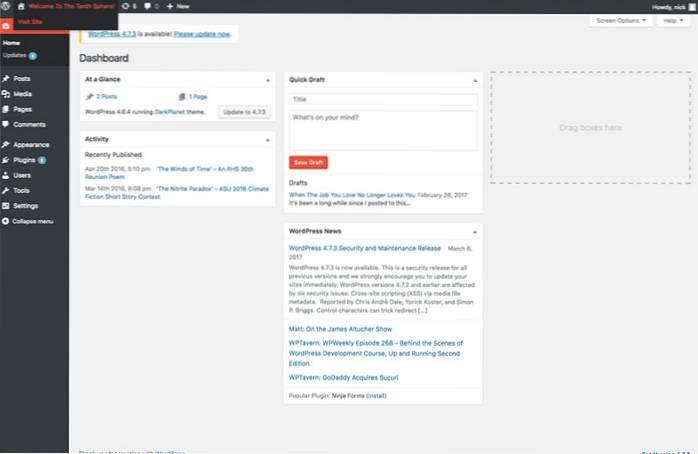Click the Plugins plug icon
This screenshot has height=454, width=698.
pos(6,160)
